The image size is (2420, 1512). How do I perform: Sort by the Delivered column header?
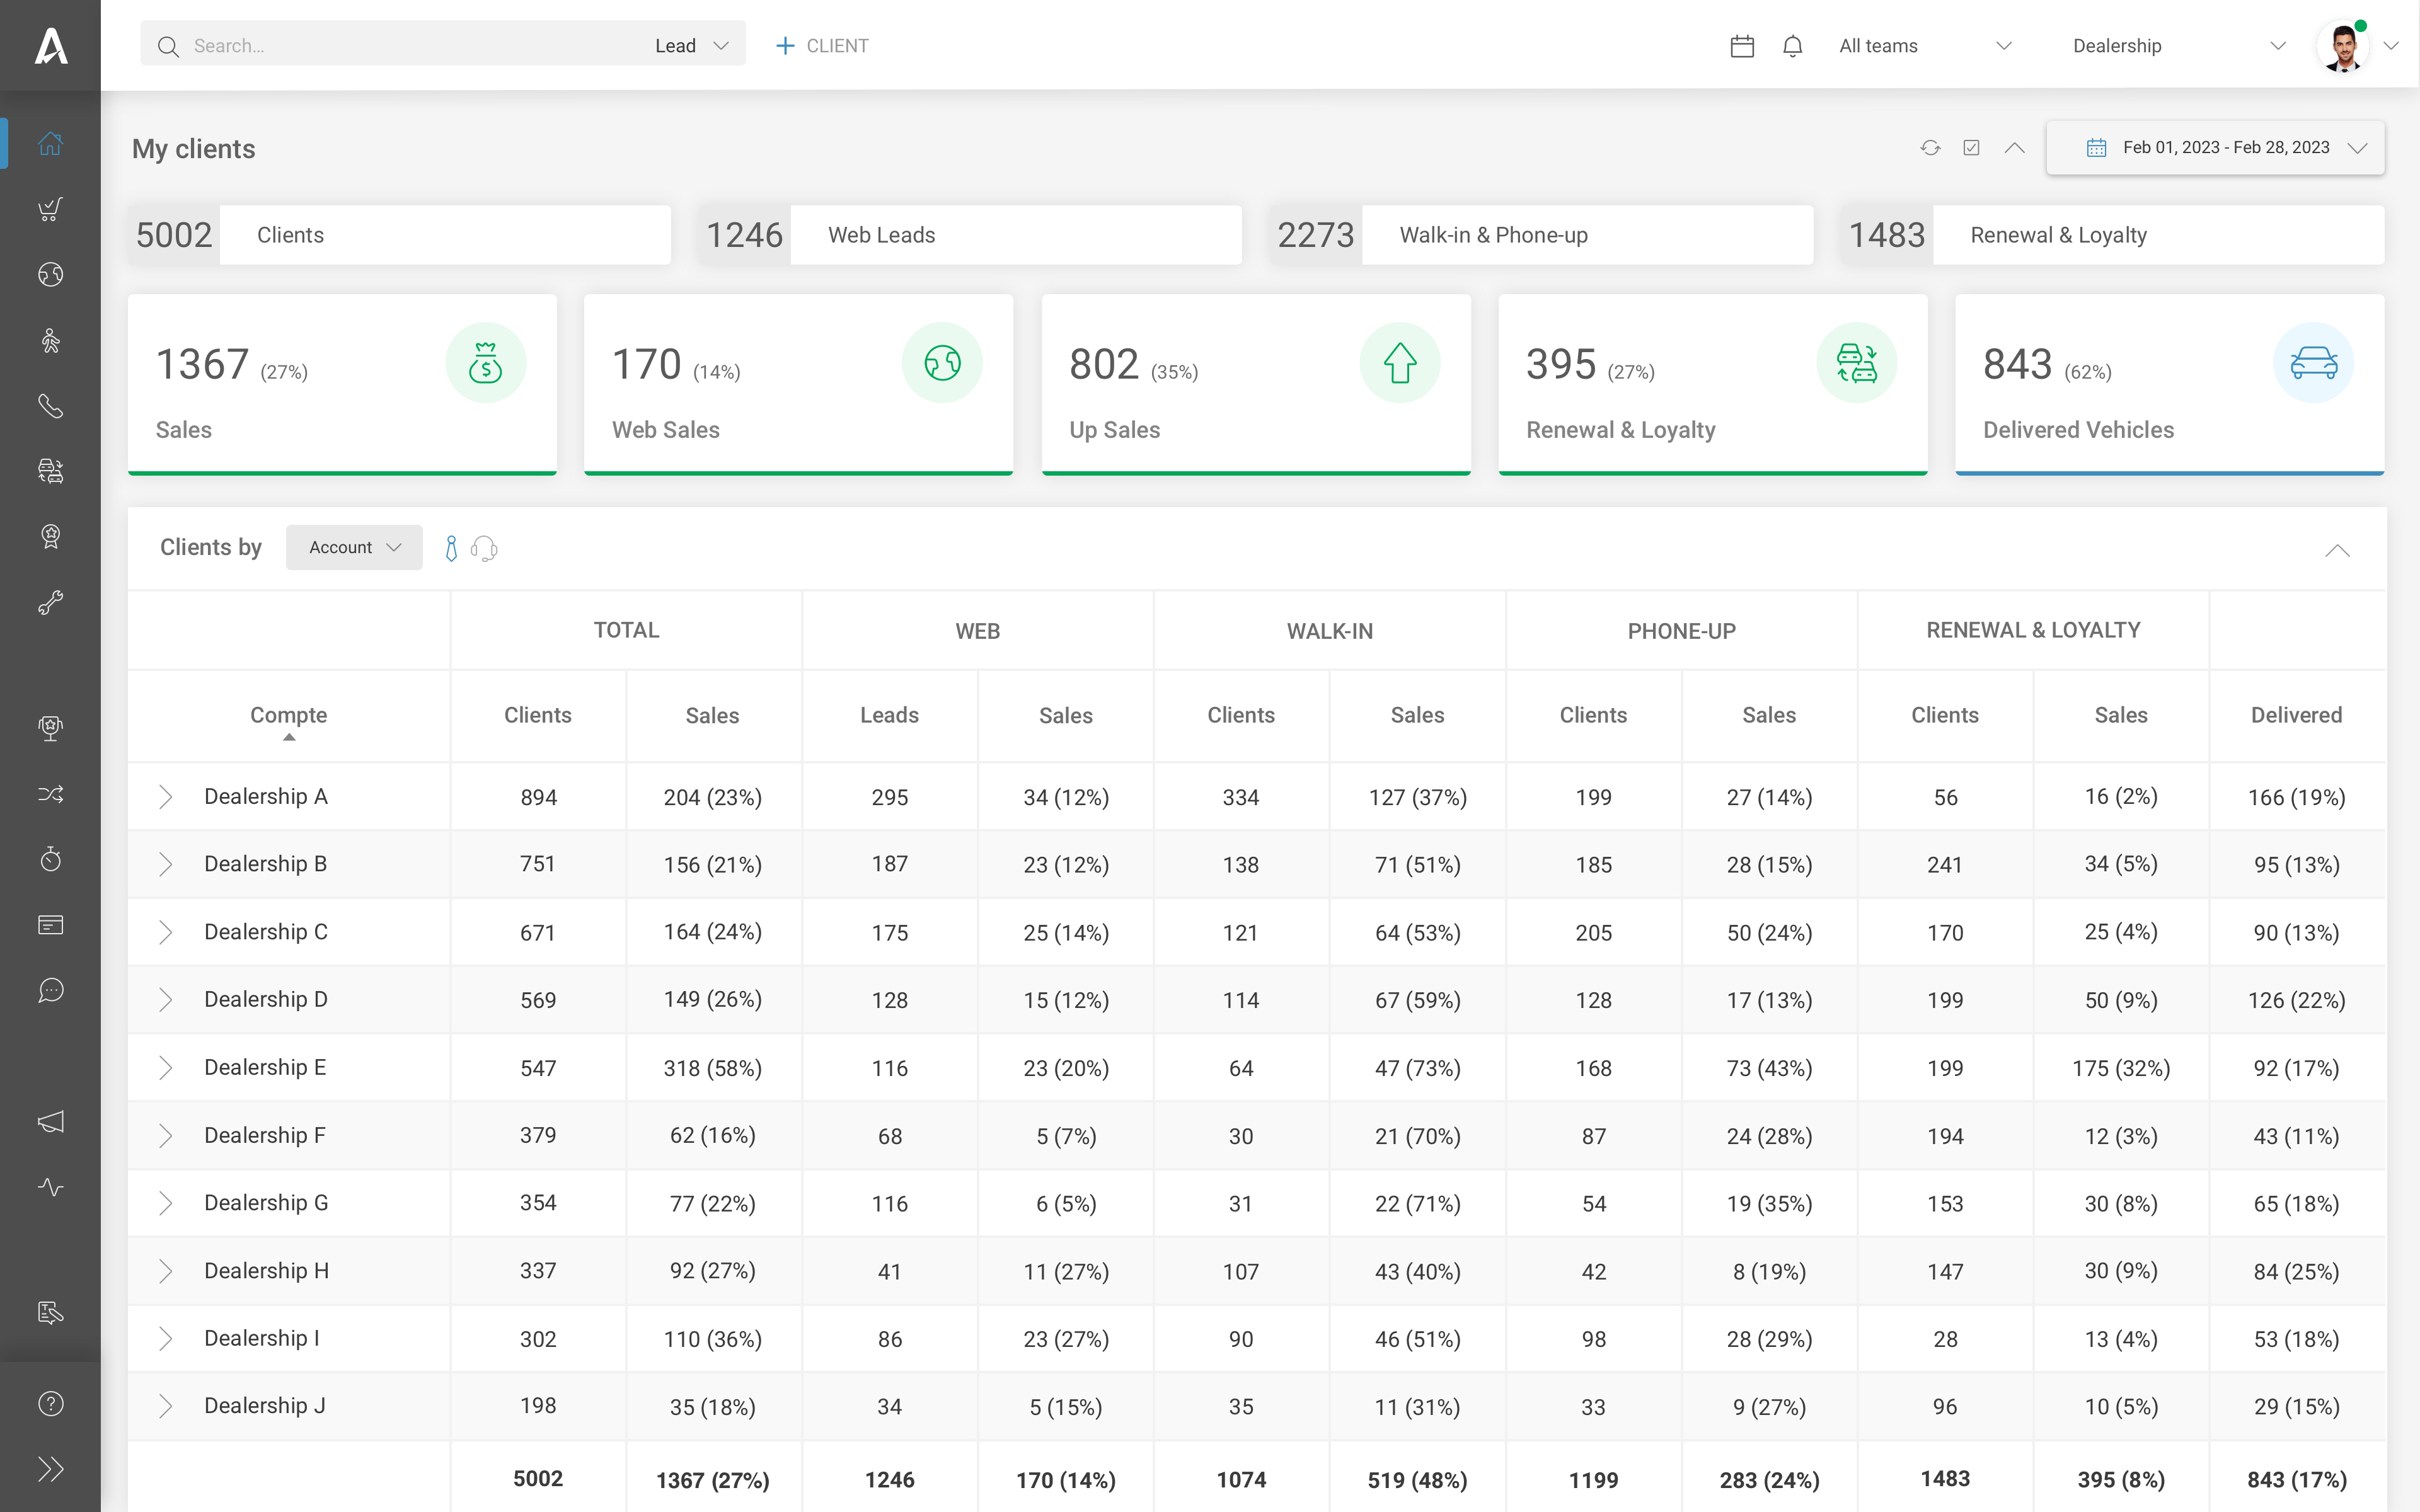click(2296, 715)
